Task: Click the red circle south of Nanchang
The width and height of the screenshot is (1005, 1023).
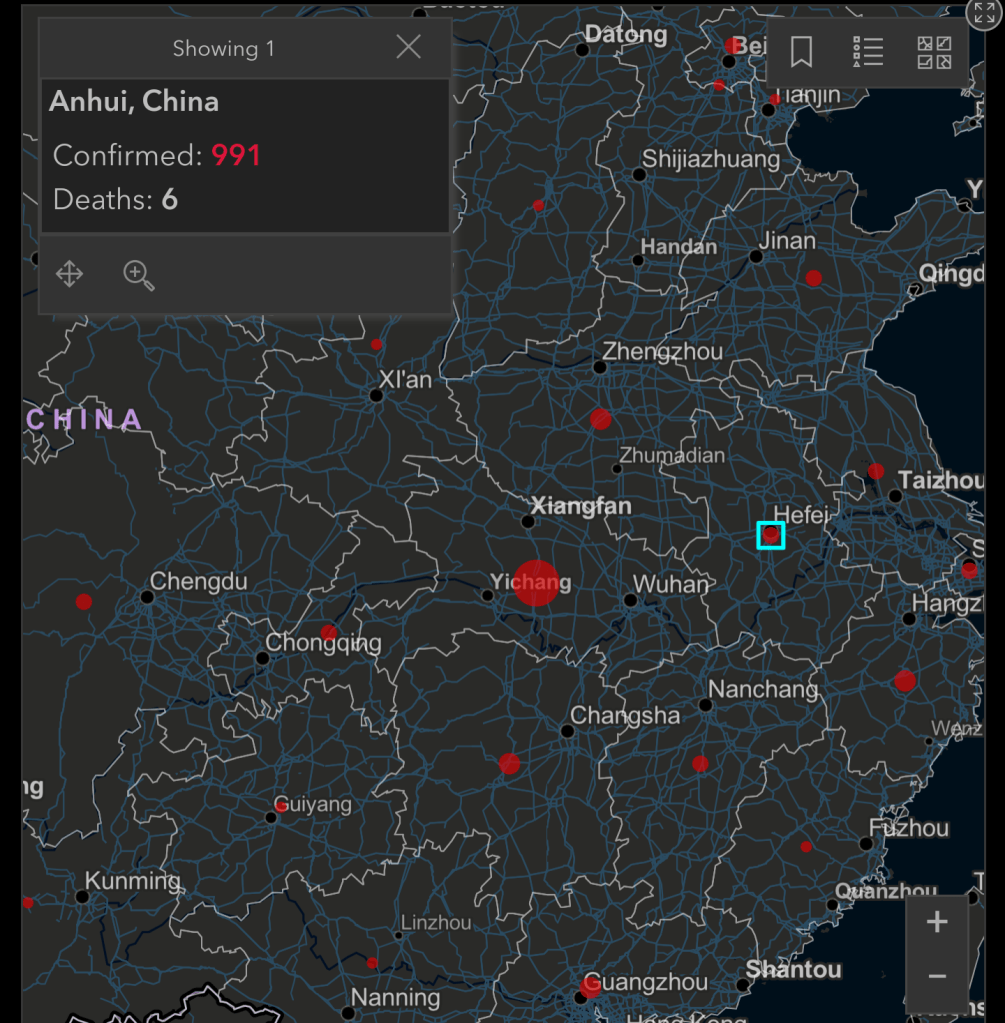Action: pos(700,764)
